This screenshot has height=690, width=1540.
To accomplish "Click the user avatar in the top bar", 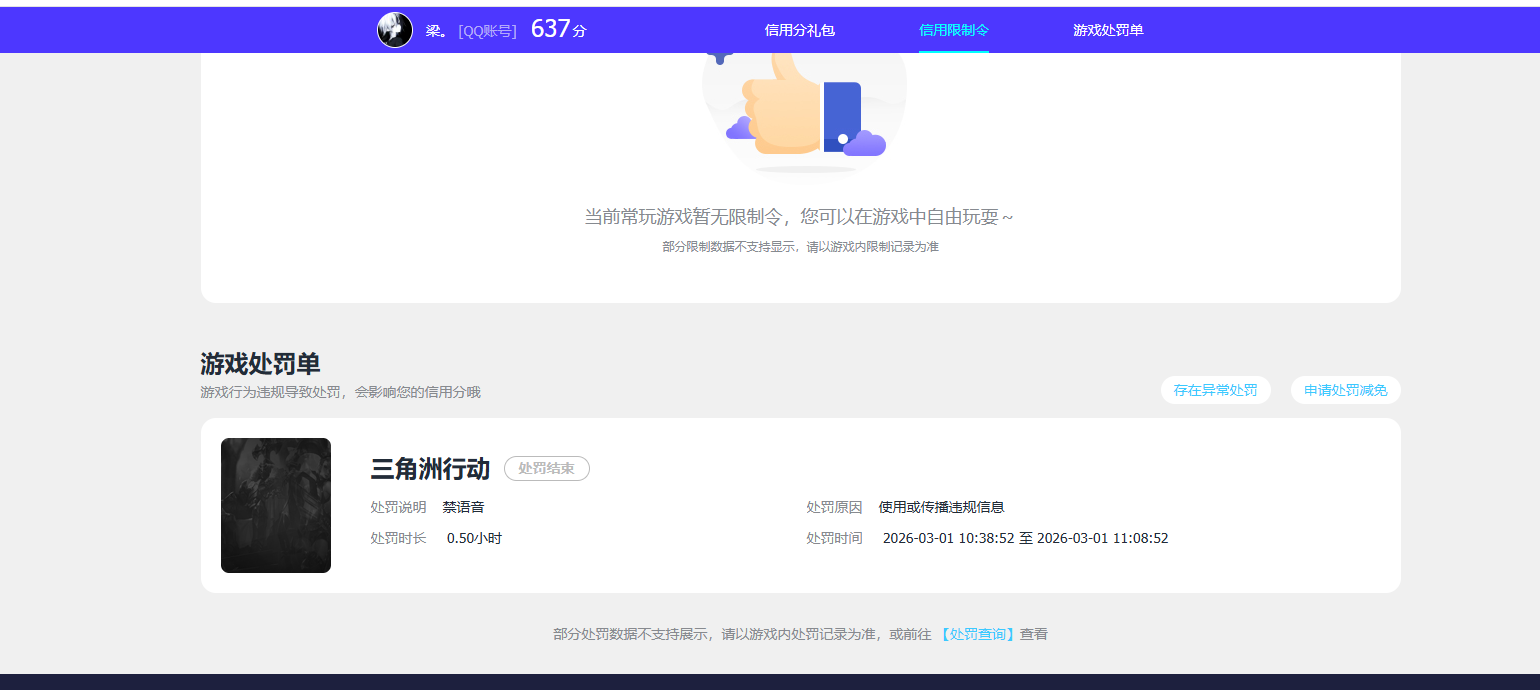I will click(x=394, y=29).
